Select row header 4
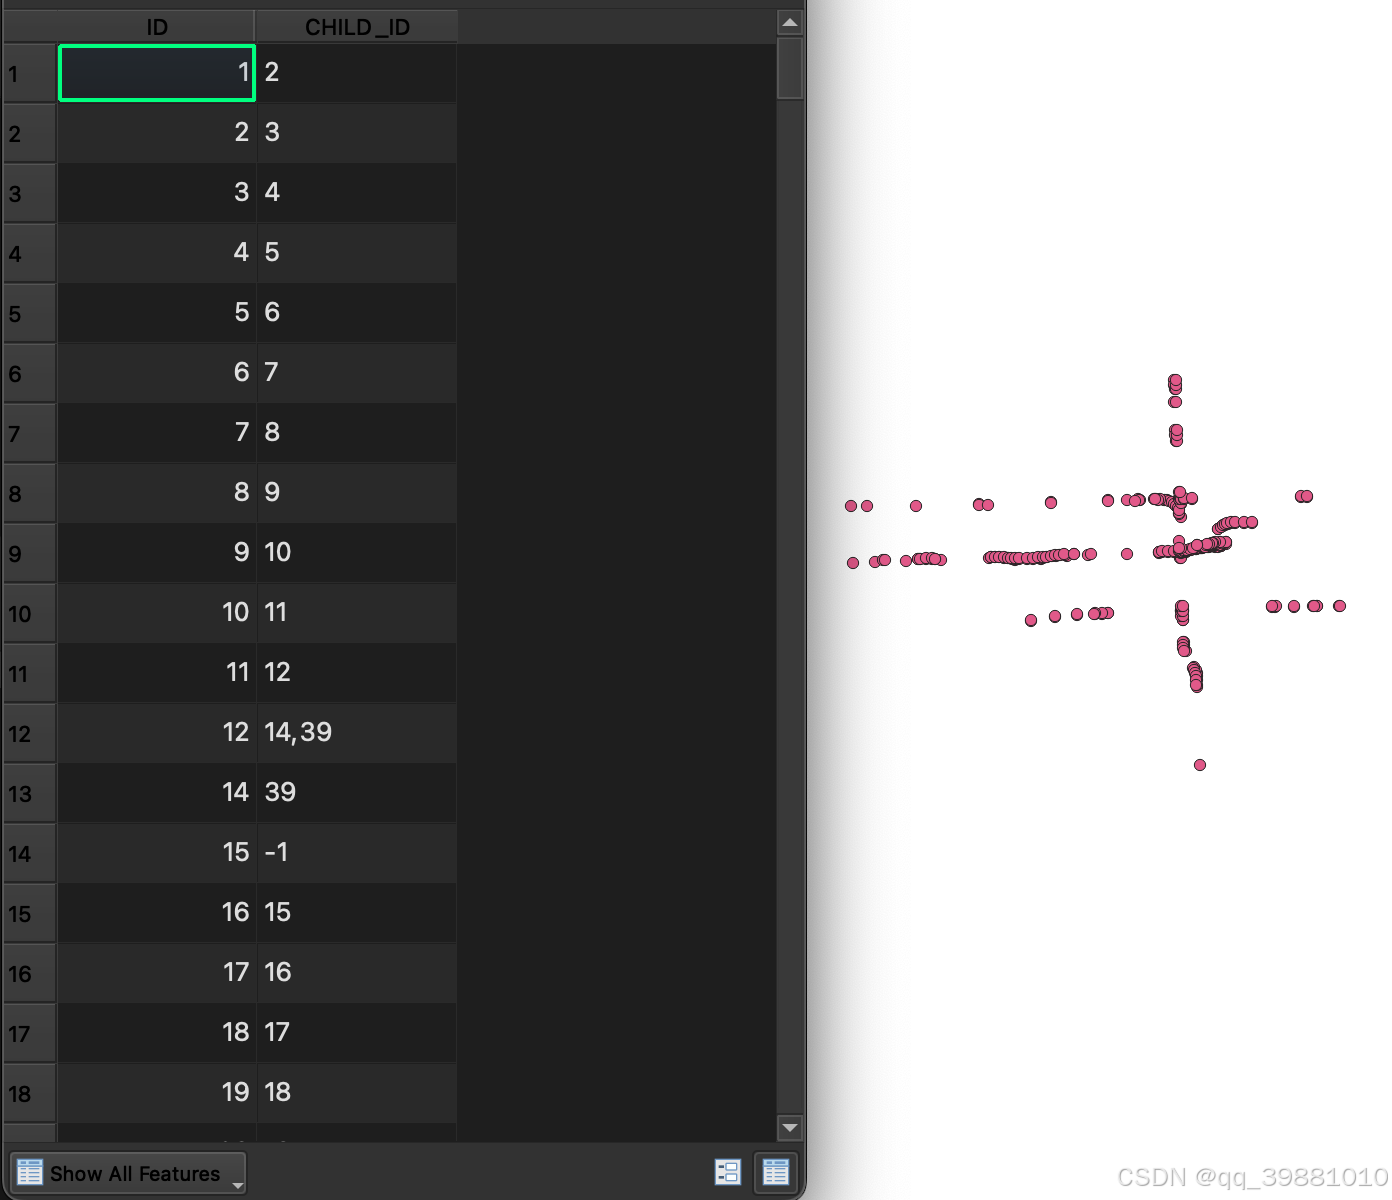 30,253
